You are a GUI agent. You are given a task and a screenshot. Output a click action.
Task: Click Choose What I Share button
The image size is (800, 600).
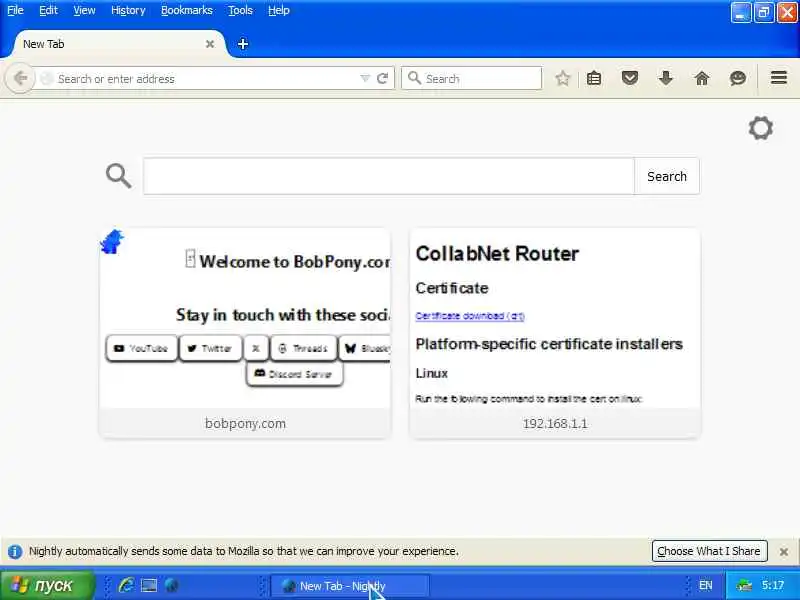pyautogui.click(x=709, y=551)
